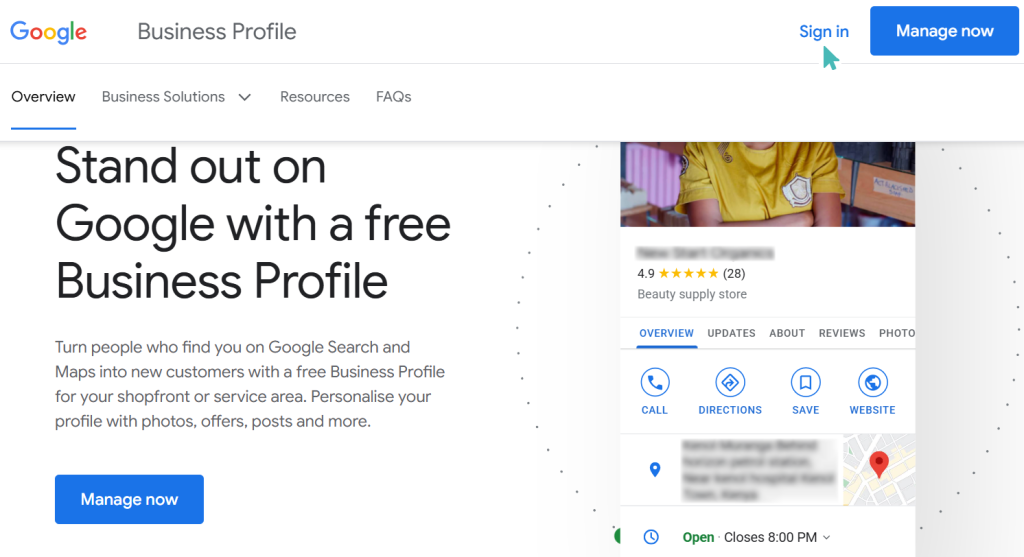Click the yellow shirt business photo
Image resolution: width=1024 pixels, height=557 pixels.
point(767,184)
